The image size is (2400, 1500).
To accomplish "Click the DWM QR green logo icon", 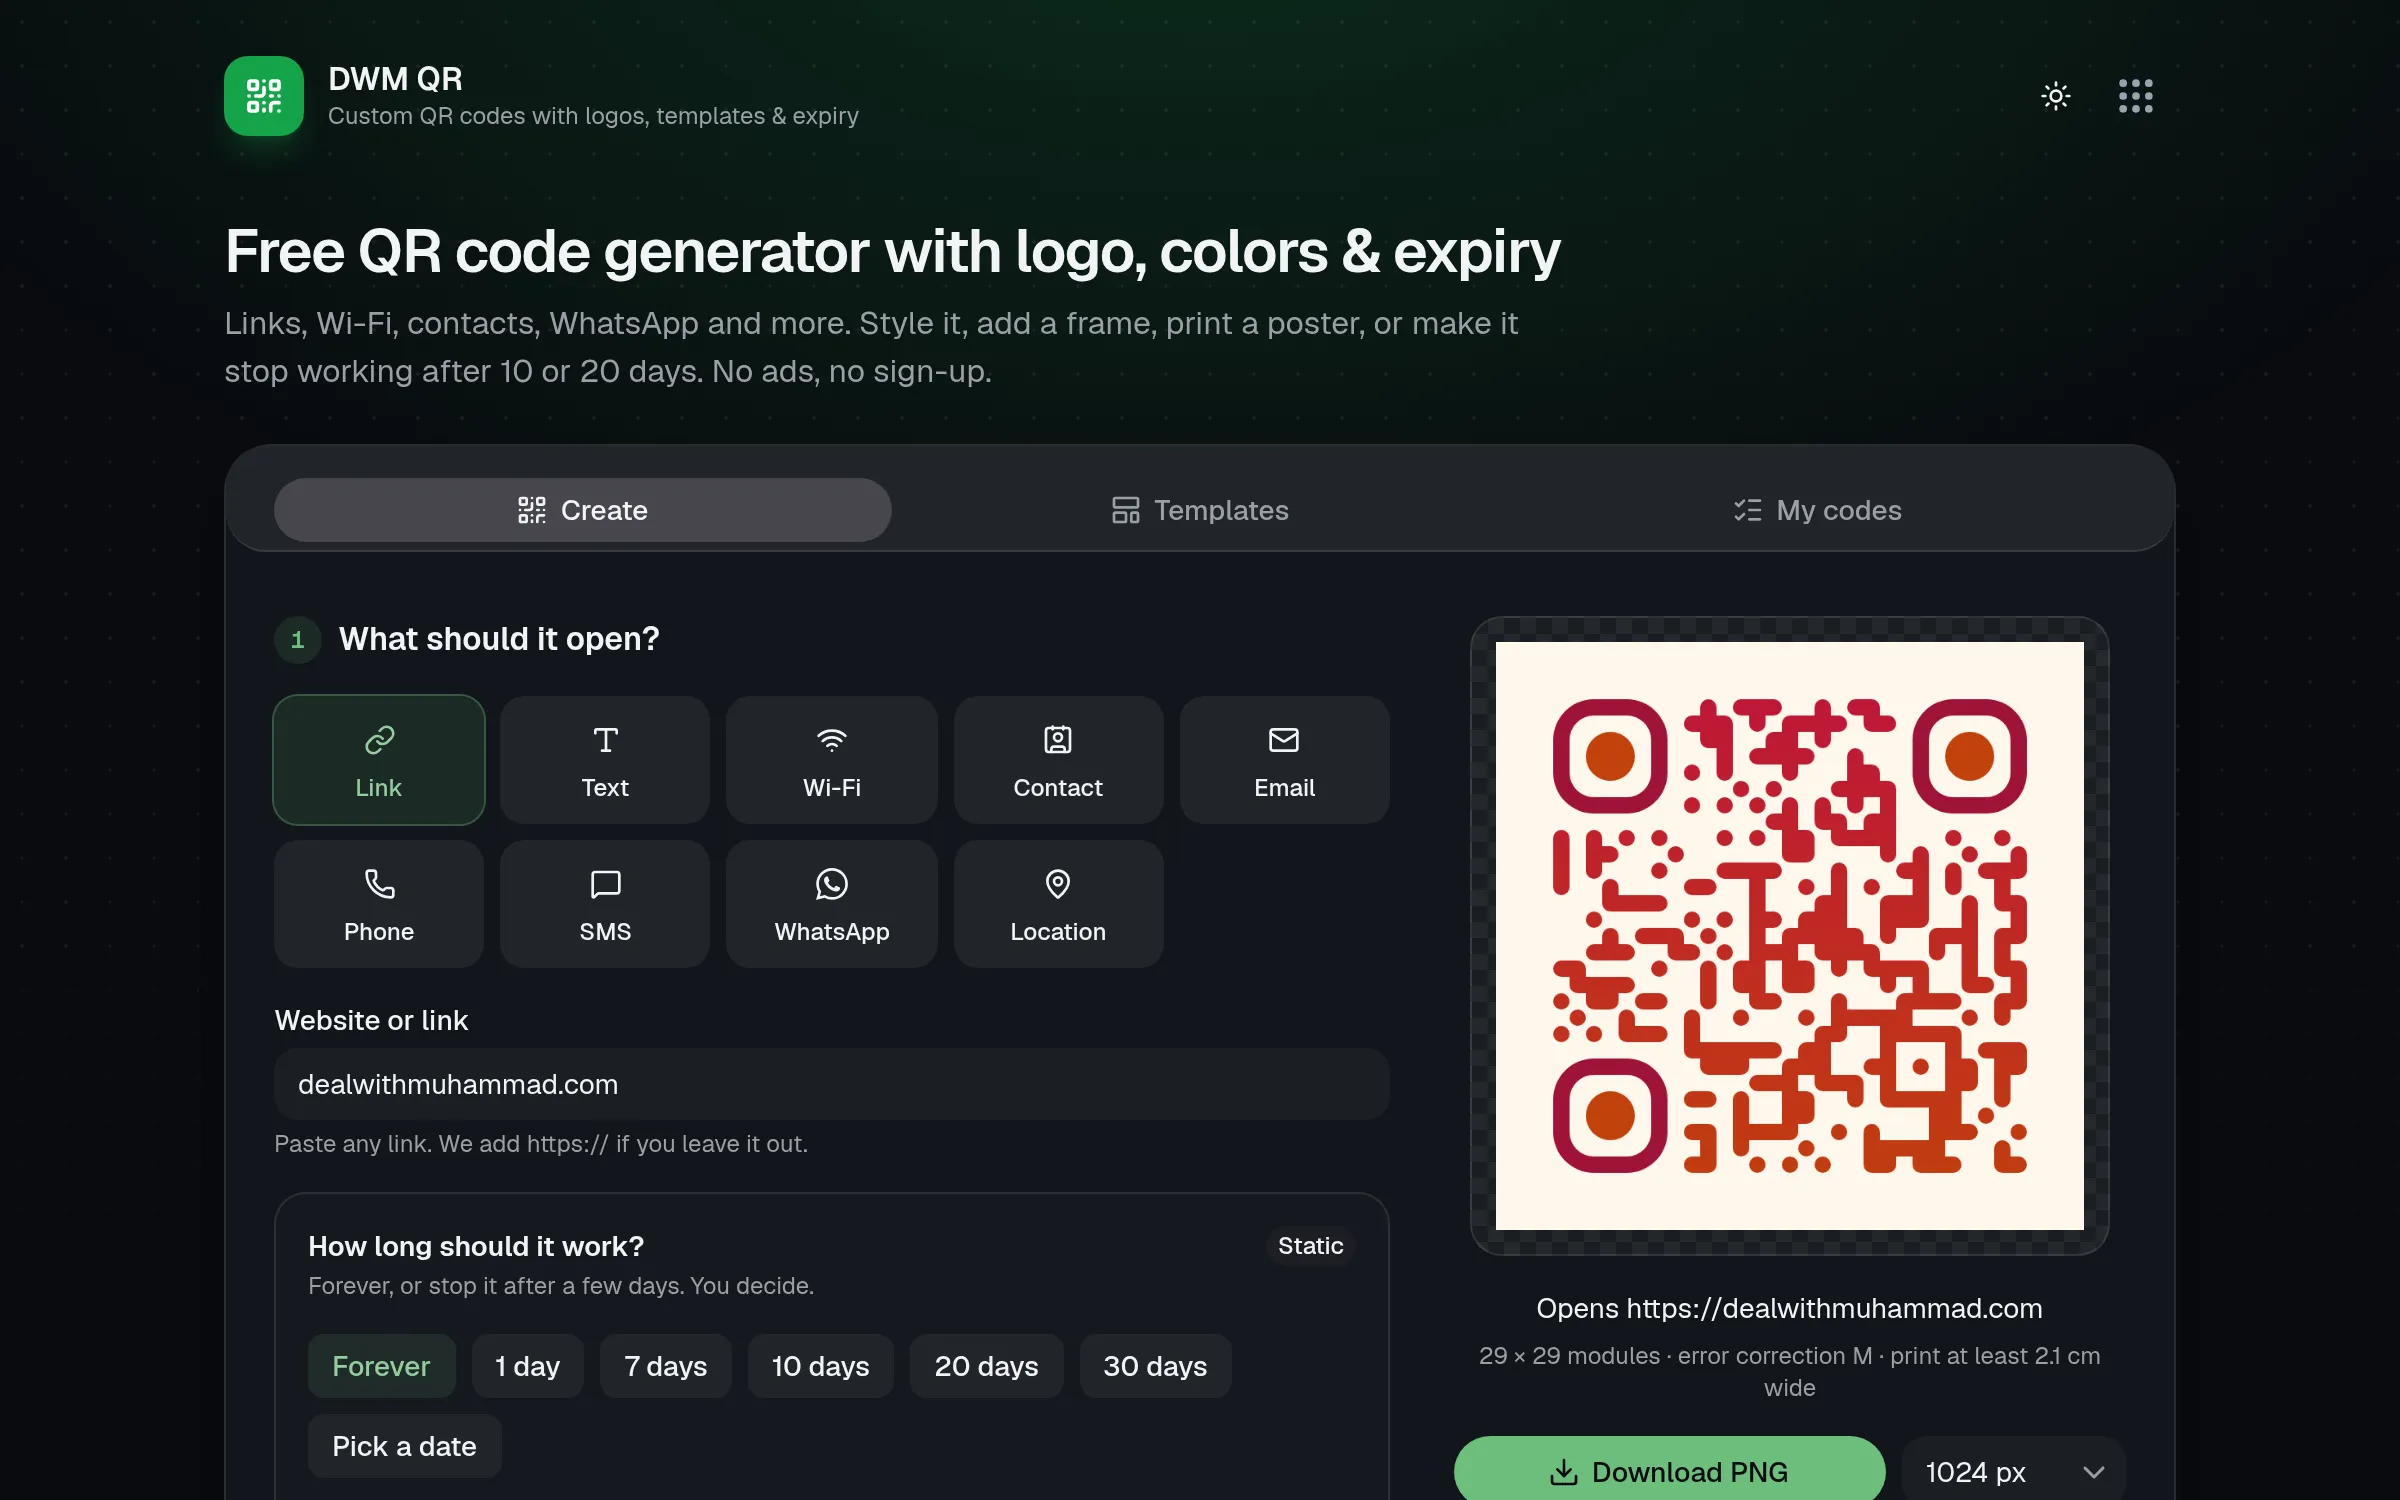I will pyautogui.click(x=264, y=96).
